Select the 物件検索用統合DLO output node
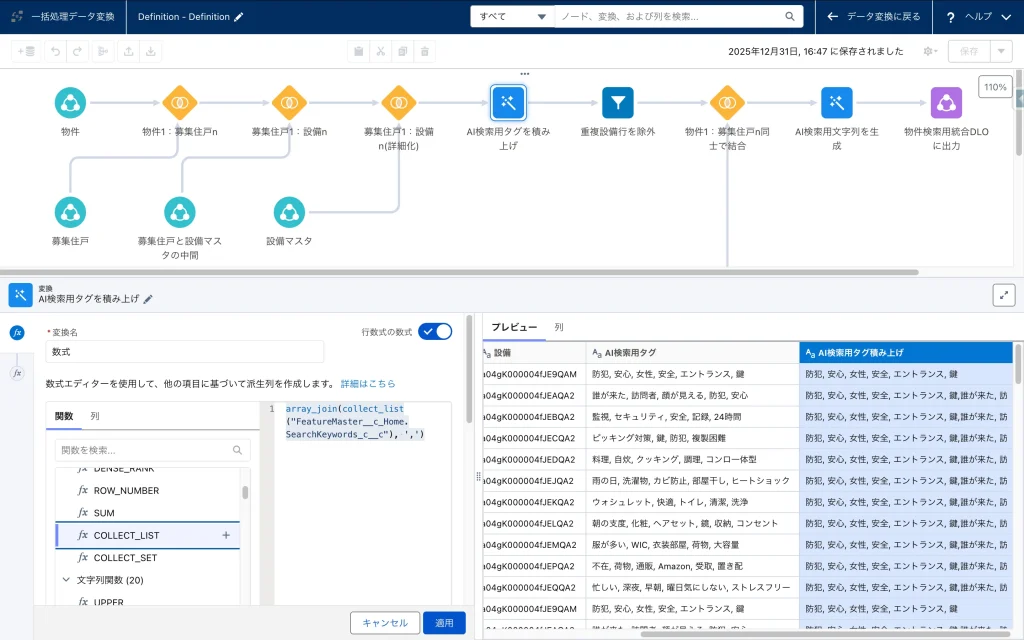 pyautogui.click(x=946, y=102)
